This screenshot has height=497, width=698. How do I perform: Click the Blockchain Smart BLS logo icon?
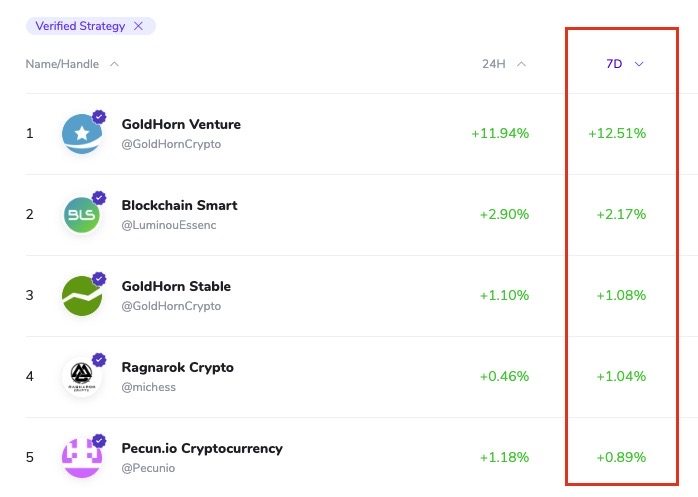[81, 215]
